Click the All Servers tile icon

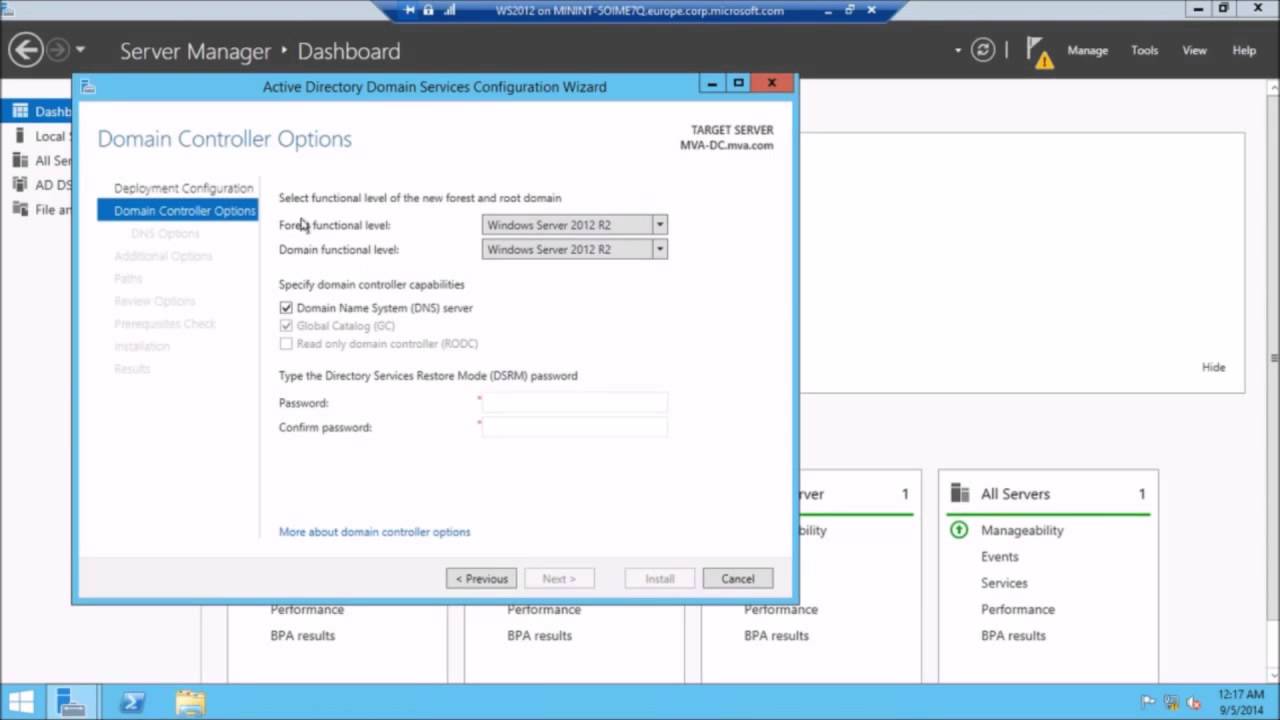pyautogui.click(x=960, y=493)
